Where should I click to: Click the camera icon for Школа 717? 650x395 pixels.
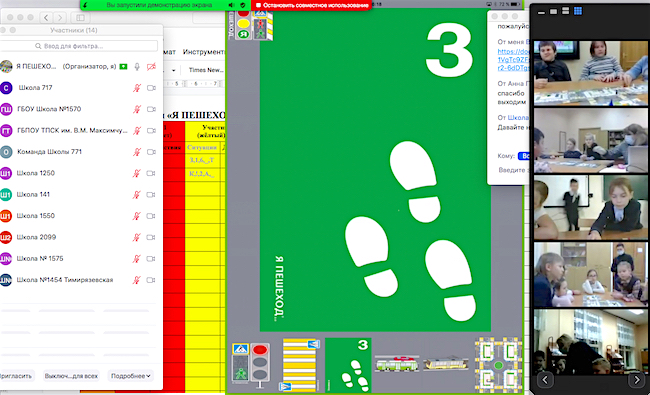coord(151,88)
